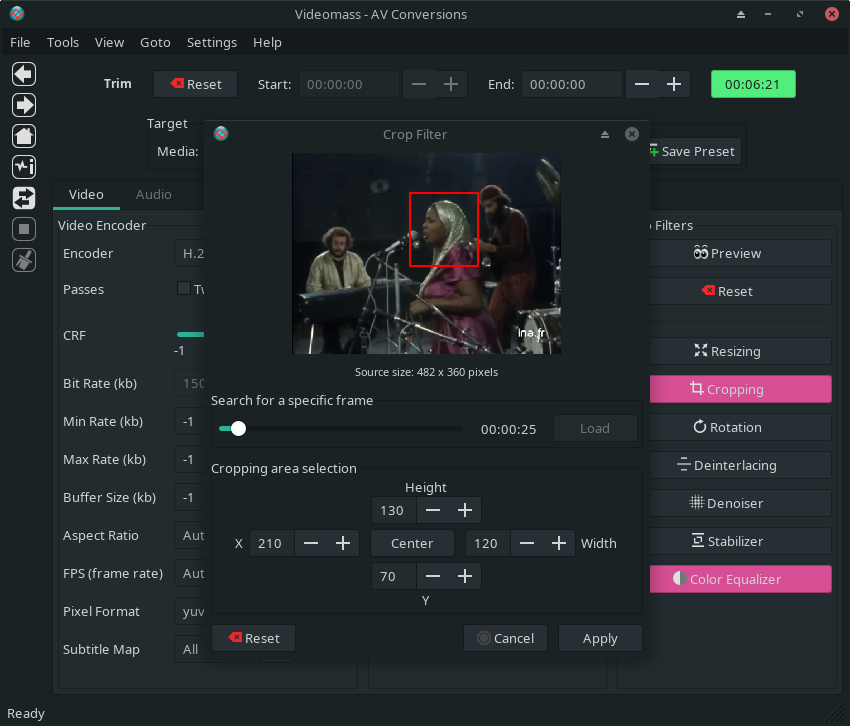Image resolution: width=850 pixels, height=726 pixels.
Task: Open the Settings menu
Action: tap(212, 42)
